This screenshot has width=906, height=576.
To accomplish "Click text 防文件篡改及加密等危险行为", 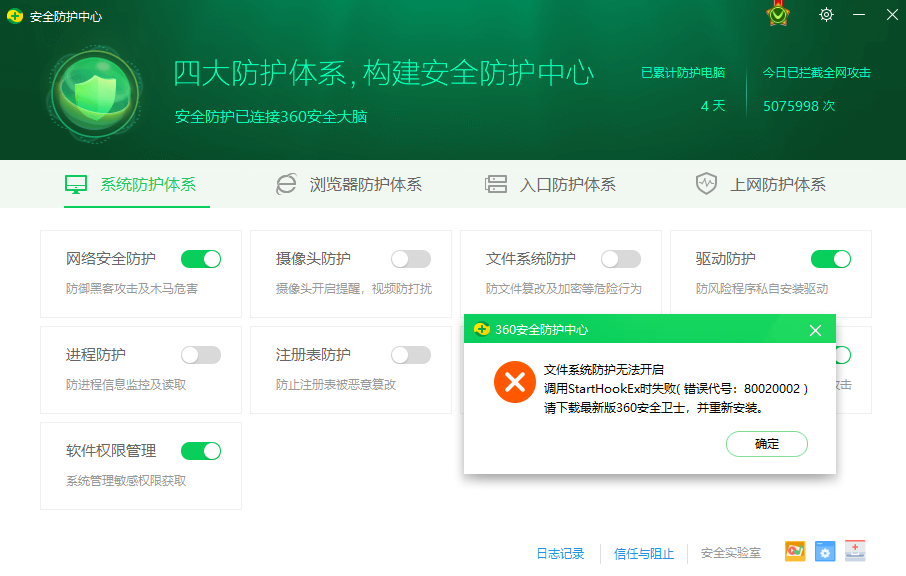I will (x=563, y=289).
